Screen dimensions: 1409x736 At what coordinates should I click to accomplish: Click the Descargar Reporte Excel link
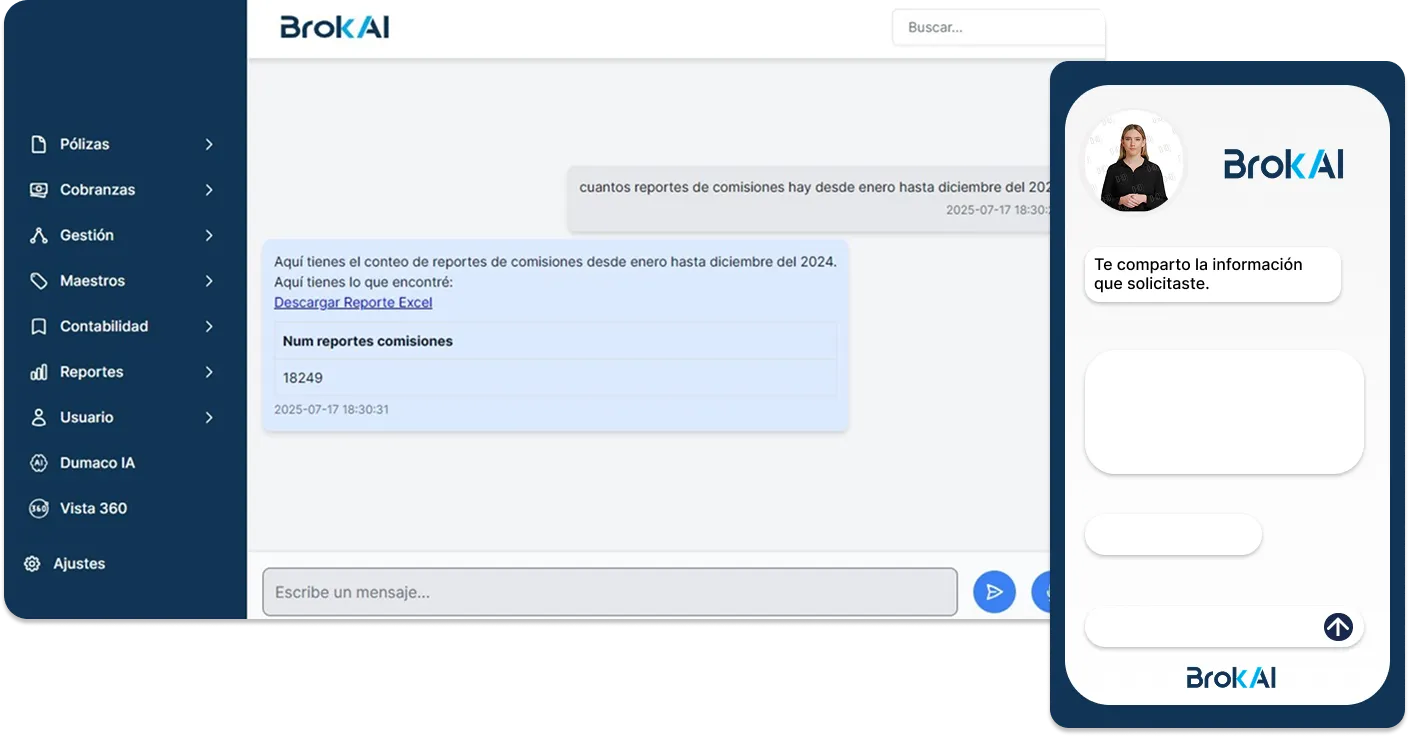tap(352, 302)
